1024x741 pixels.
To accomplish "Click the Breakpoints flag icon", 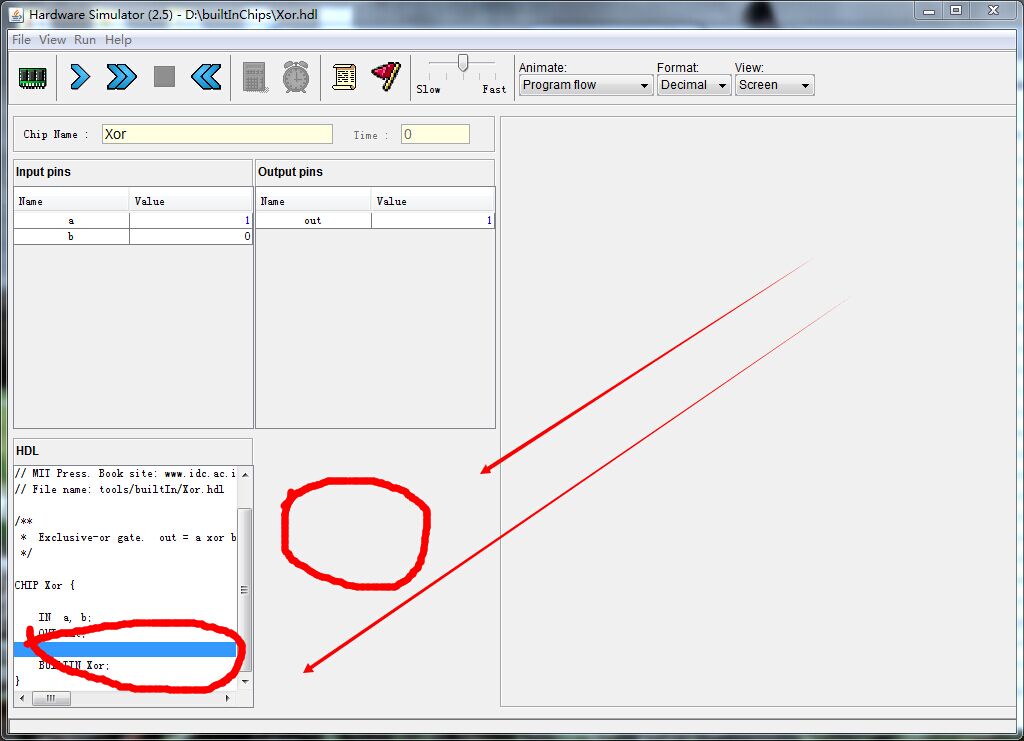I will click(386, 77).
